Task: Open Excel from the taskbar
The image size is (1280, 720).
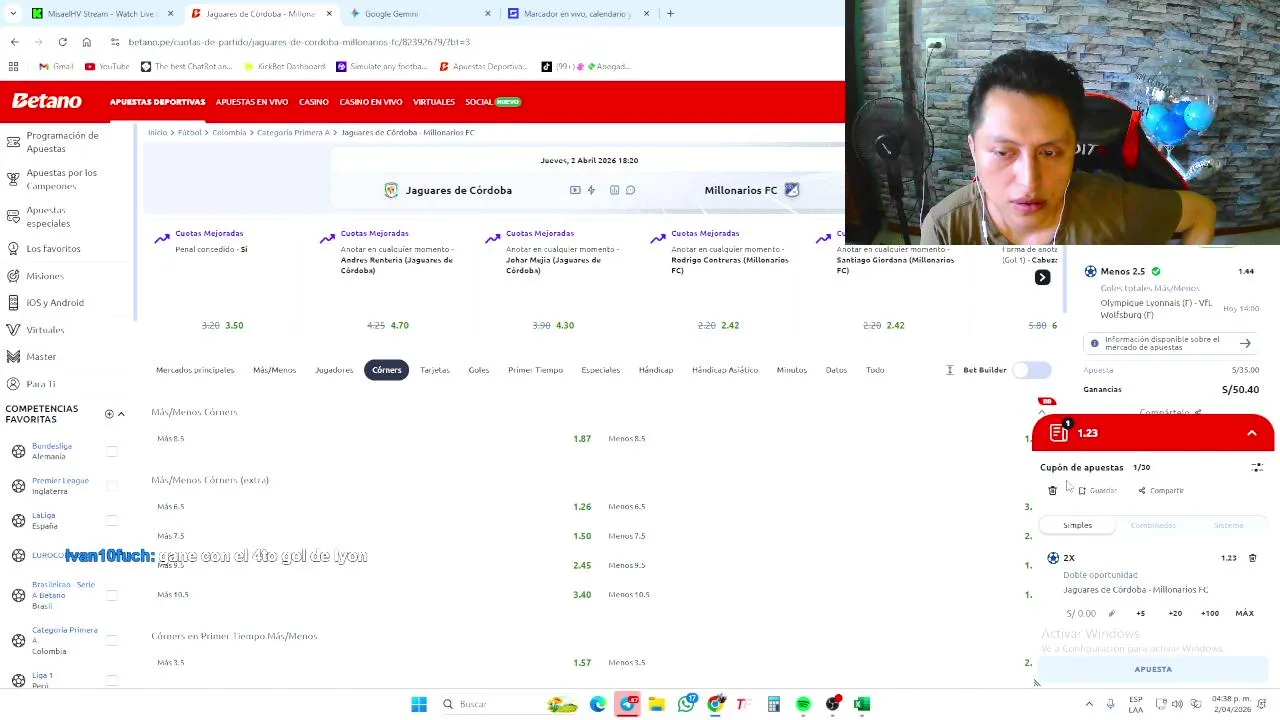Action: (862, 704)
